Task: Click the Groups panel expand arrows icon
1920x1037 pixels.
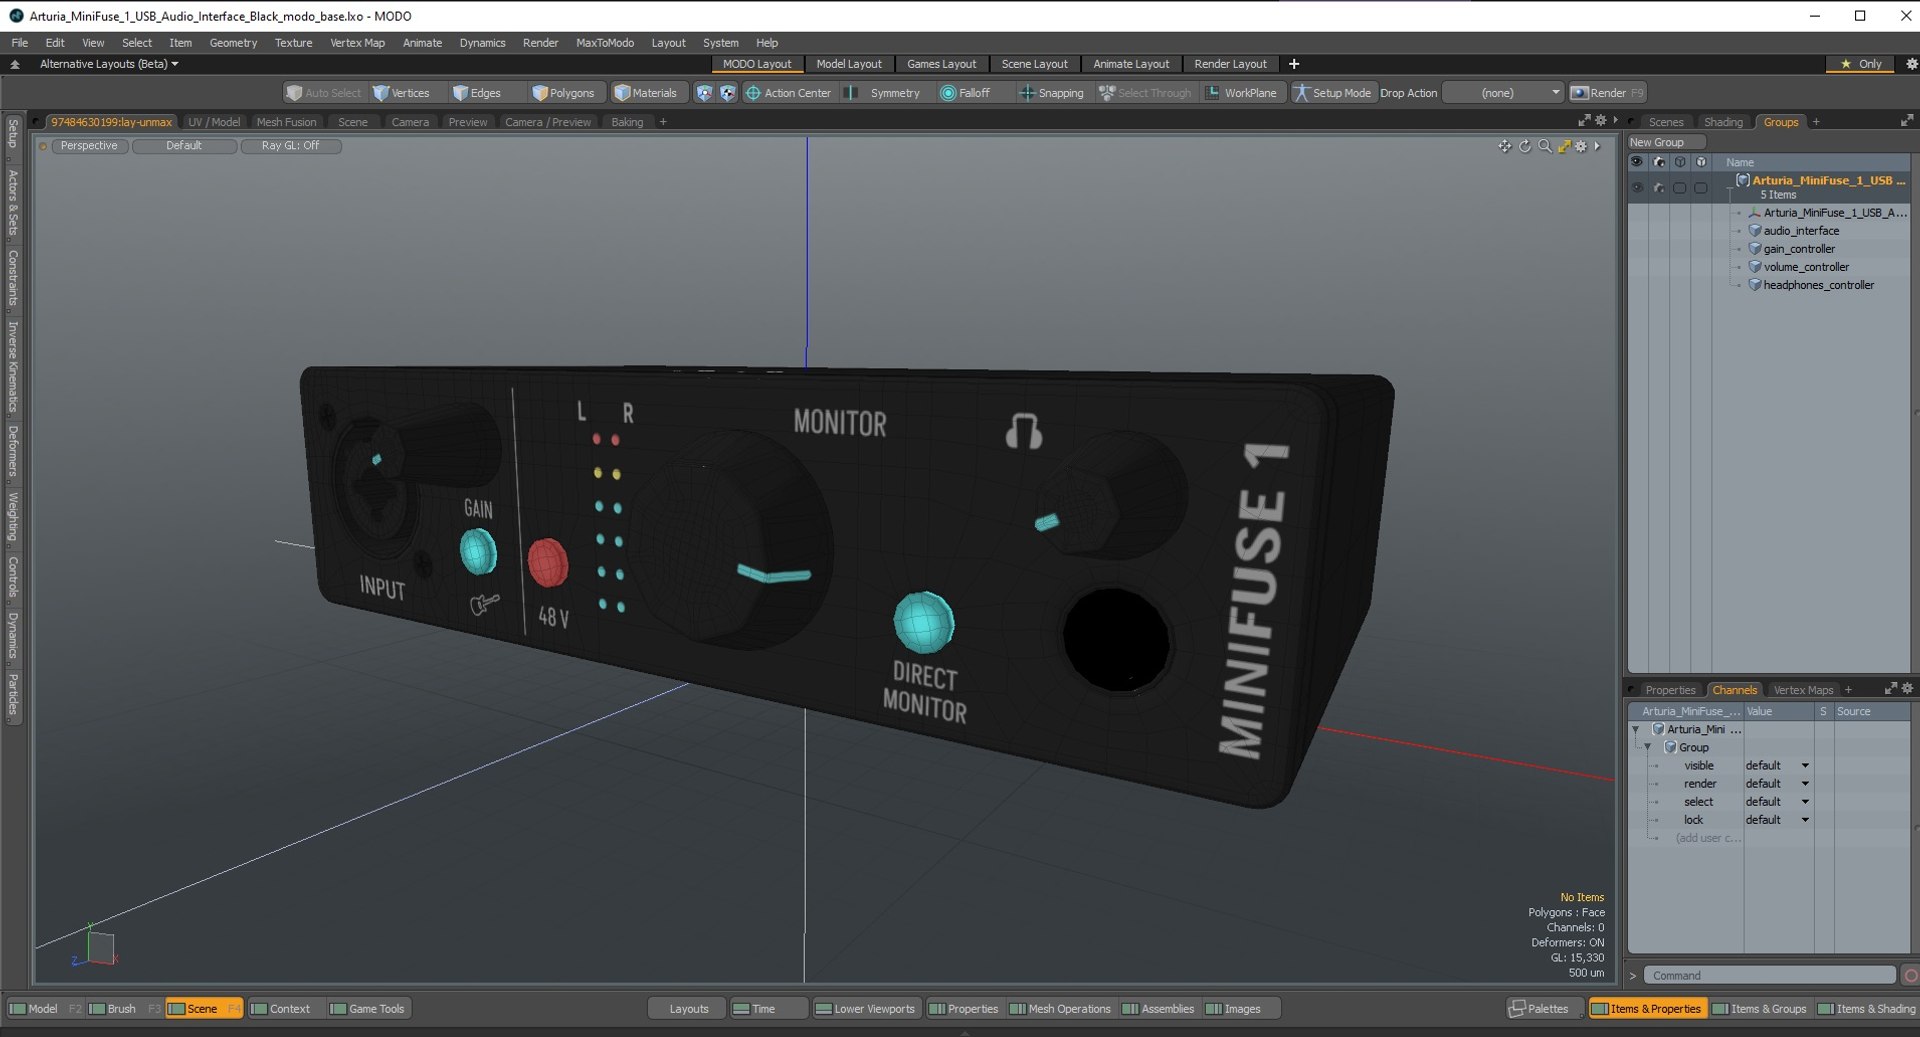Action: [1906, 121]
